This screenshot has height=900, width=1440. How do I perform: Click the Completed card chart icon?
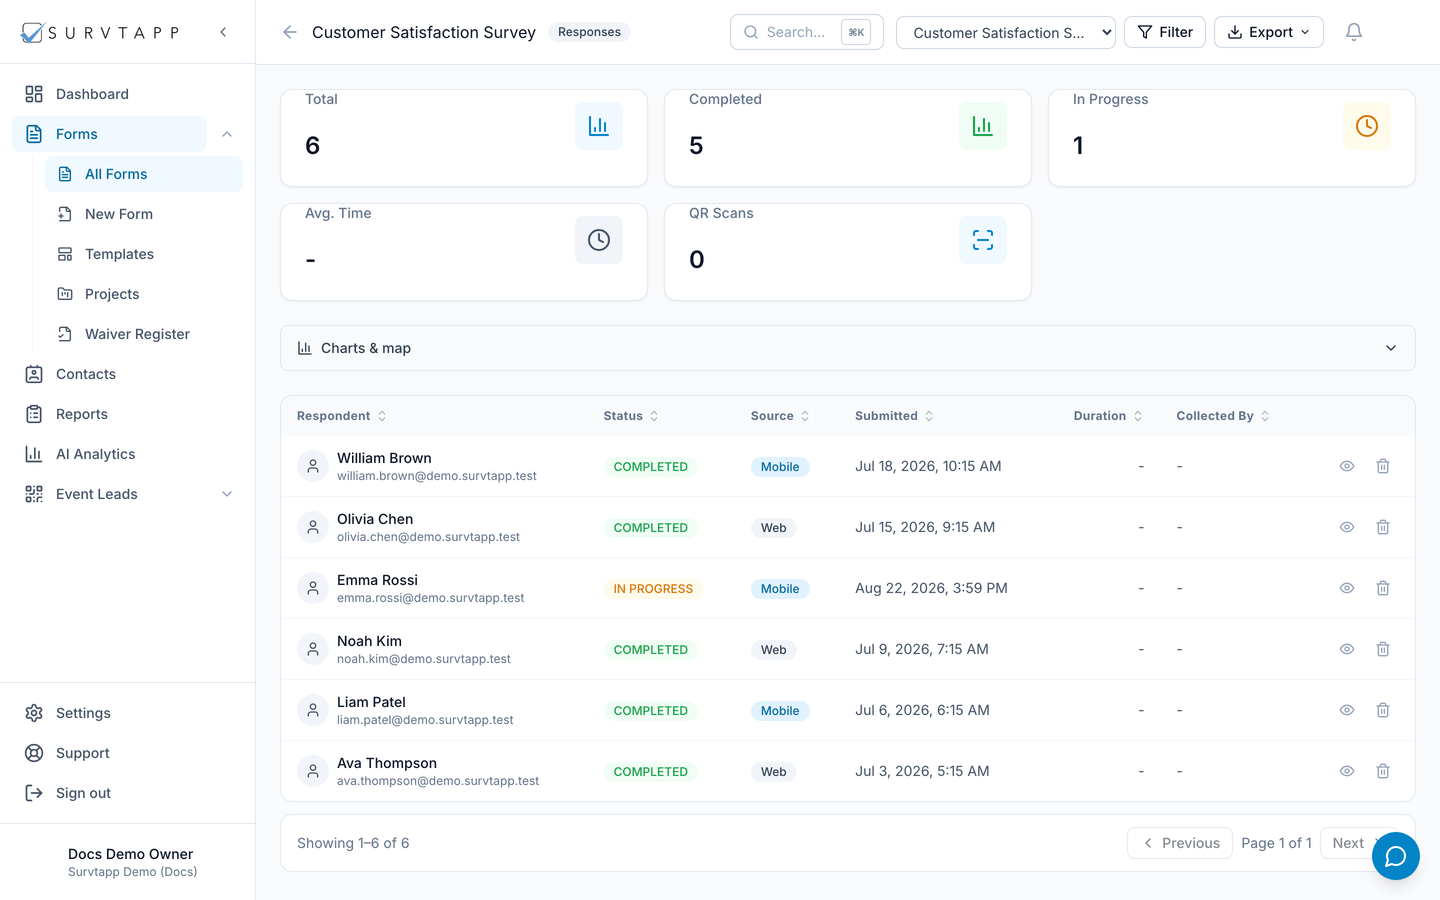[x=983, y=126]
